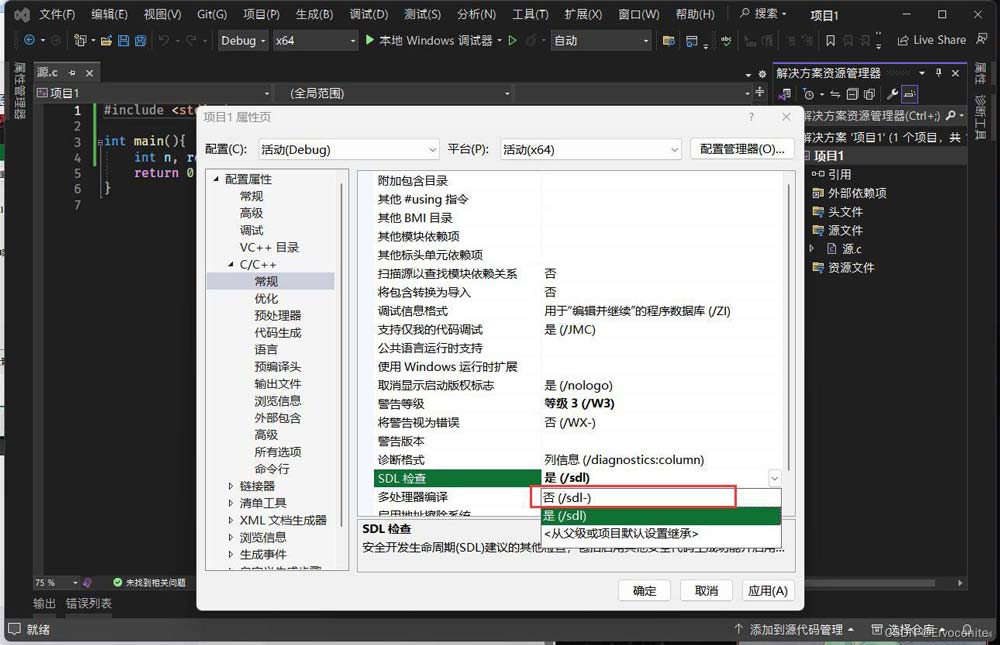Click the 确定 button

coord(644,591)
